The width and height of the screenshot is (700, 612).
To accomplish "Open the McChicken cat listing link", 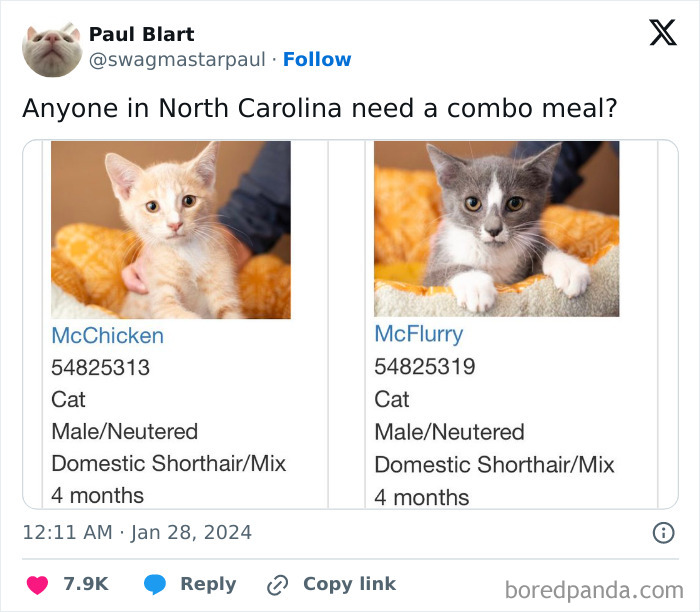I will (107, 336).
